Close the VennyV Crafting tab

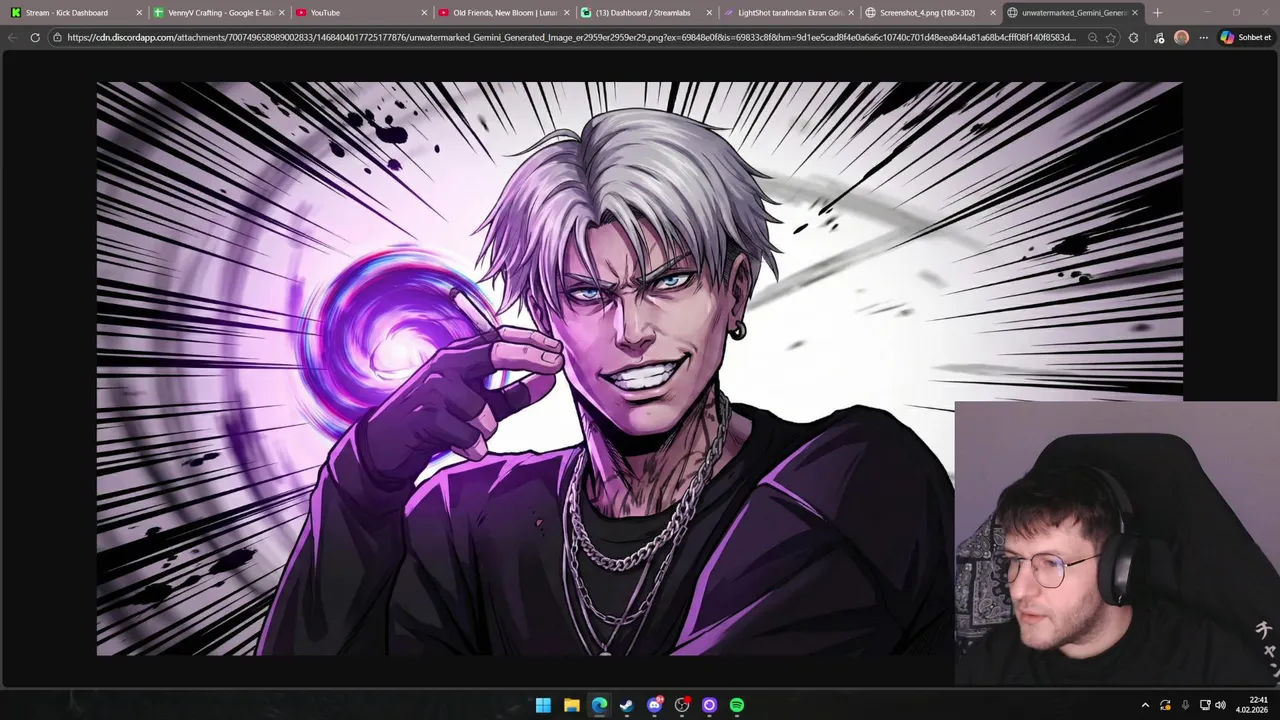[x=281, y=13]
